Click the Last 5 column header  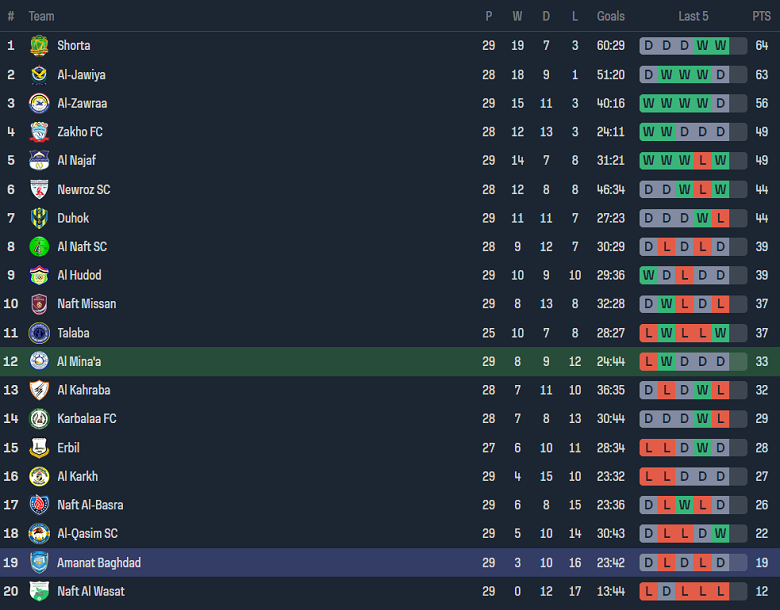(693, 16)
